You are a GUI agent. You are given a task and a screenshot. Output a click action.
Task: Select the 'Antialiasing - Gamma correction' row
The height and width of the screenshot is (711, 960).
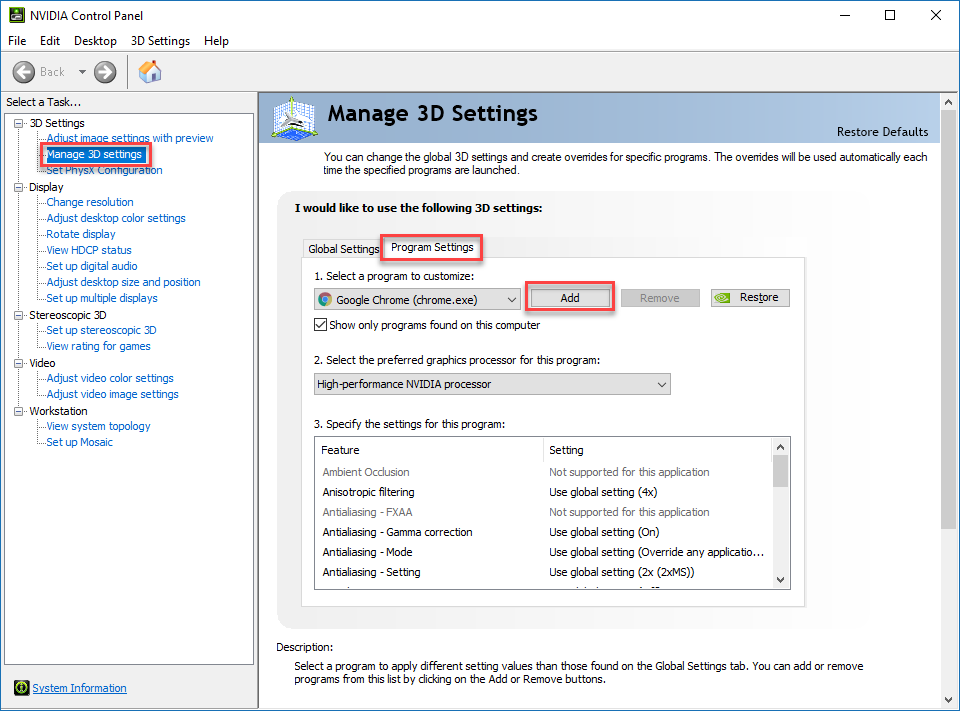(543, 532)
